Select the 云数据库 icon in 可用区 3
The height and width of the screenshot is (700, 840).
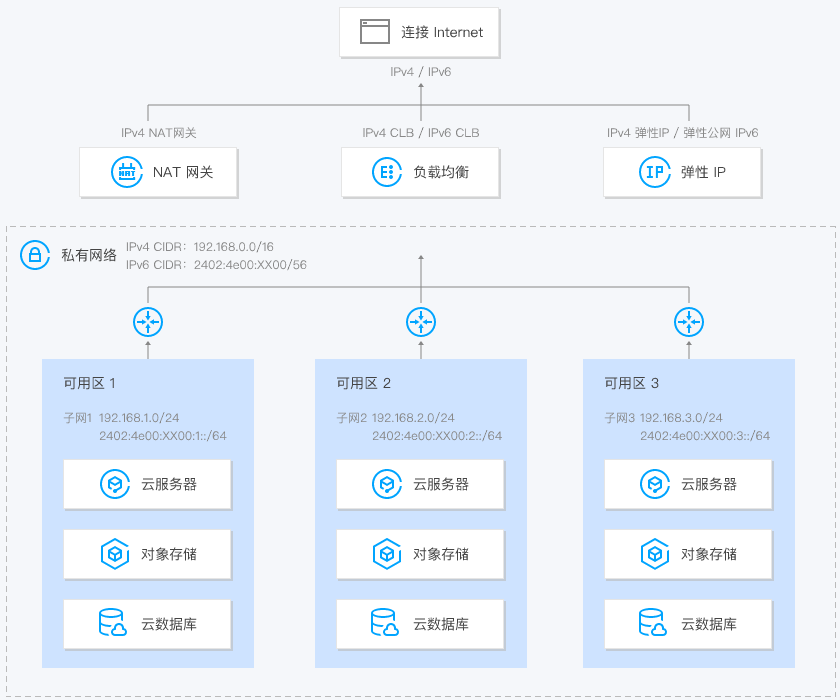click(653, 624)
